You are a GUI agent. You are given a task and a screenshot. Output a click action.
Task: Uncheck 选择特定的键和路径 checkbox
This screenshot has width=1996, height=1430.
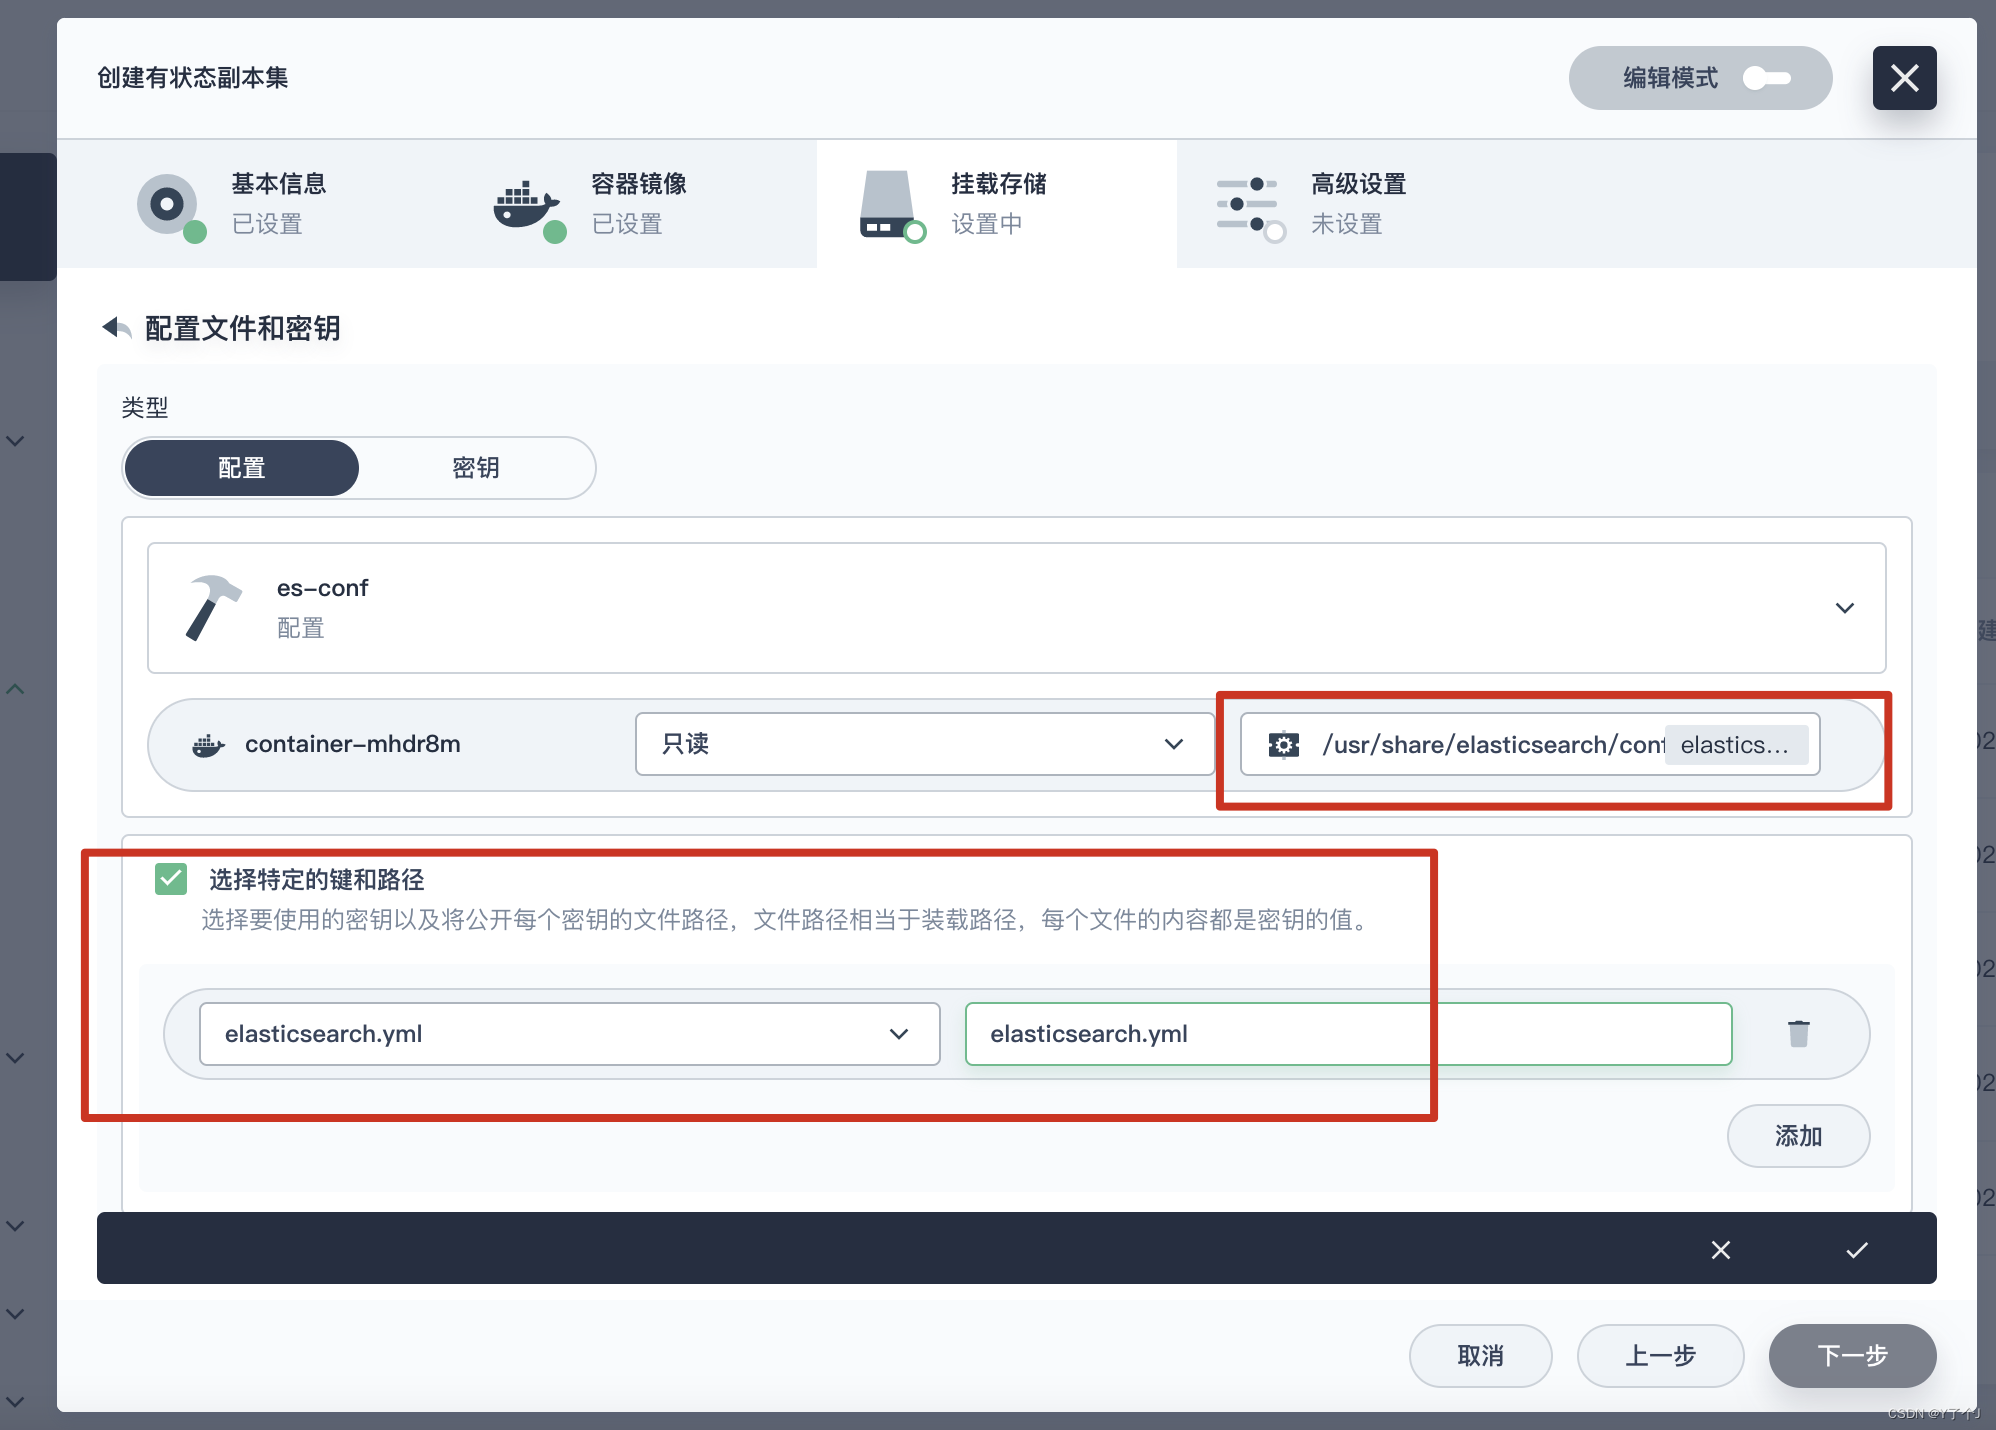(171, 879)
